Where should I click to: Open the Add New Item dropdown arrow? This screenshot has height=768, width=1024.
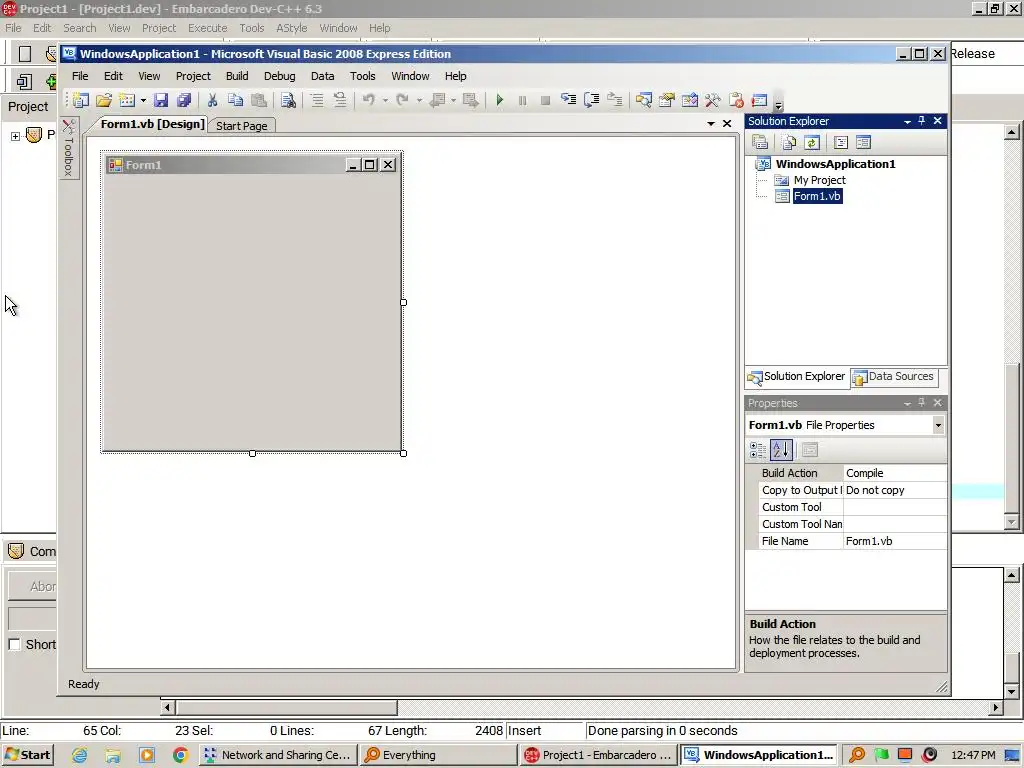143,100
